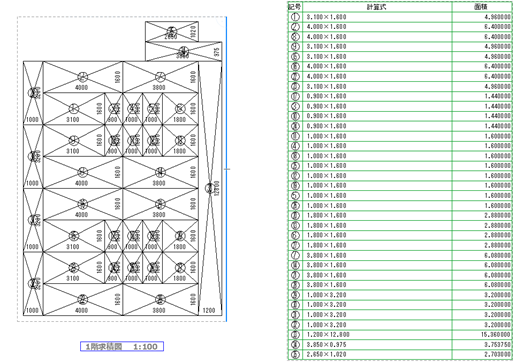Click the 記号 column header
The width and height of the screenshot is (516, 364).
295,7
